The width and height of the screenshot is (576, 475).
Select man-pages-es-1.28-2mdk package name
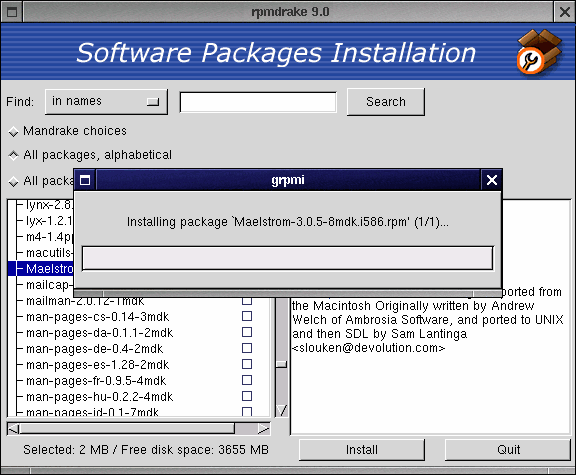pyautogui.click(x=98, y=365)
